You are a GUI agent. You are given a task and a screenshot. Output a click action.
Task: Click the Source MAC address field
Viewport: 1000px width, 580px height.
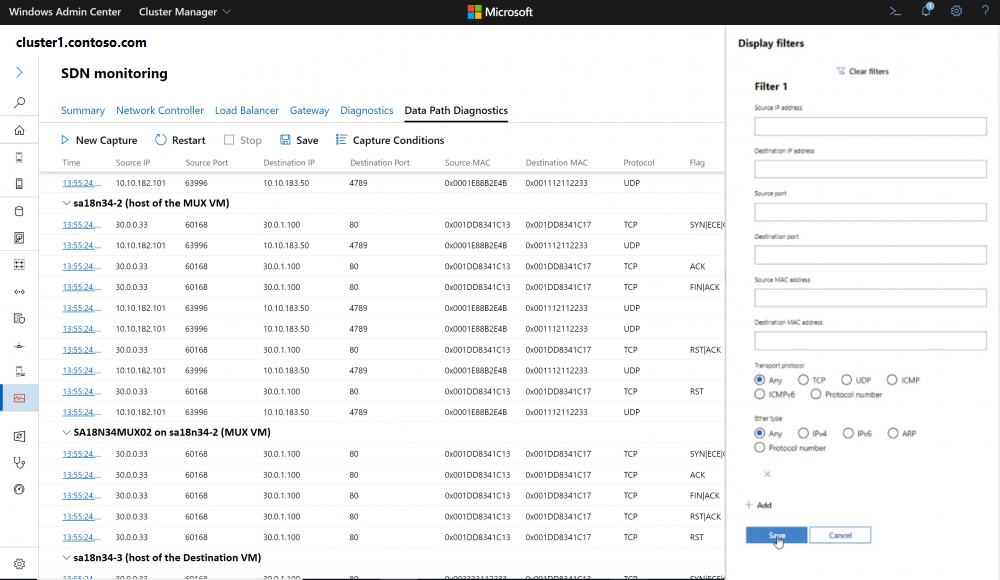coord(870,298)
